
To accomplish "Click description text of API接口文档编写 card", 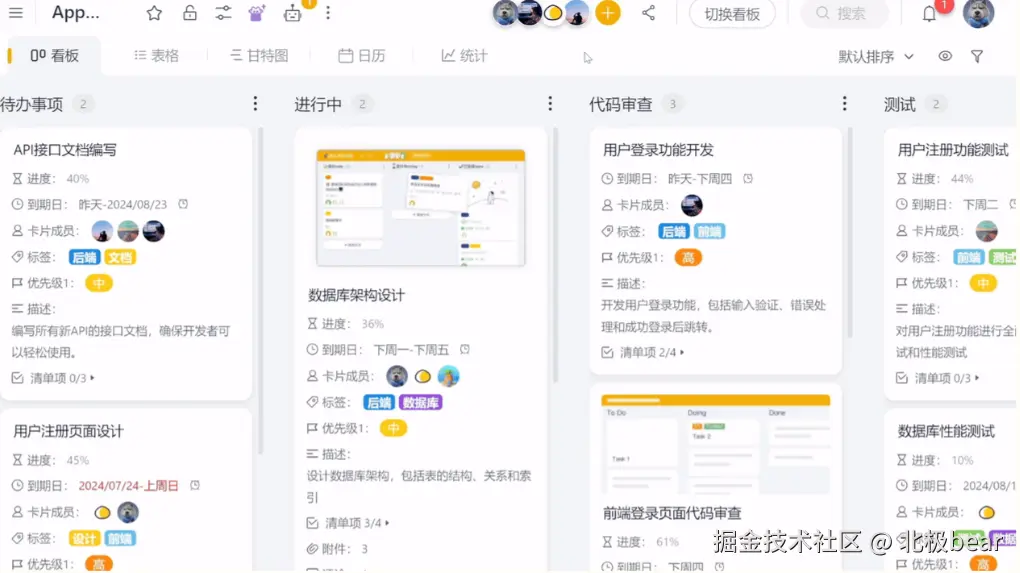I will [x=121, y=342].
